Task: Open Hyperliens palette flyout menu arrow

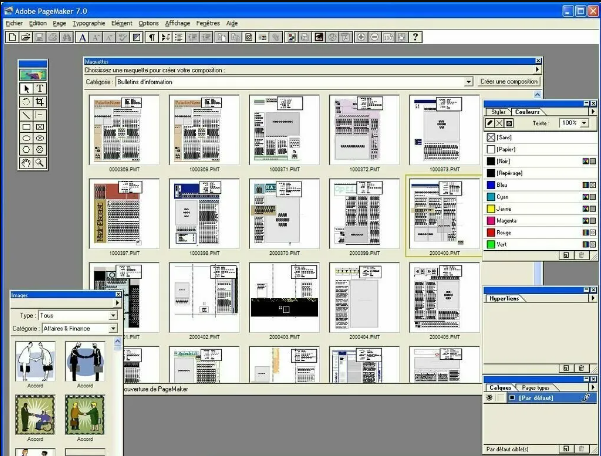Action: point(593,298)
